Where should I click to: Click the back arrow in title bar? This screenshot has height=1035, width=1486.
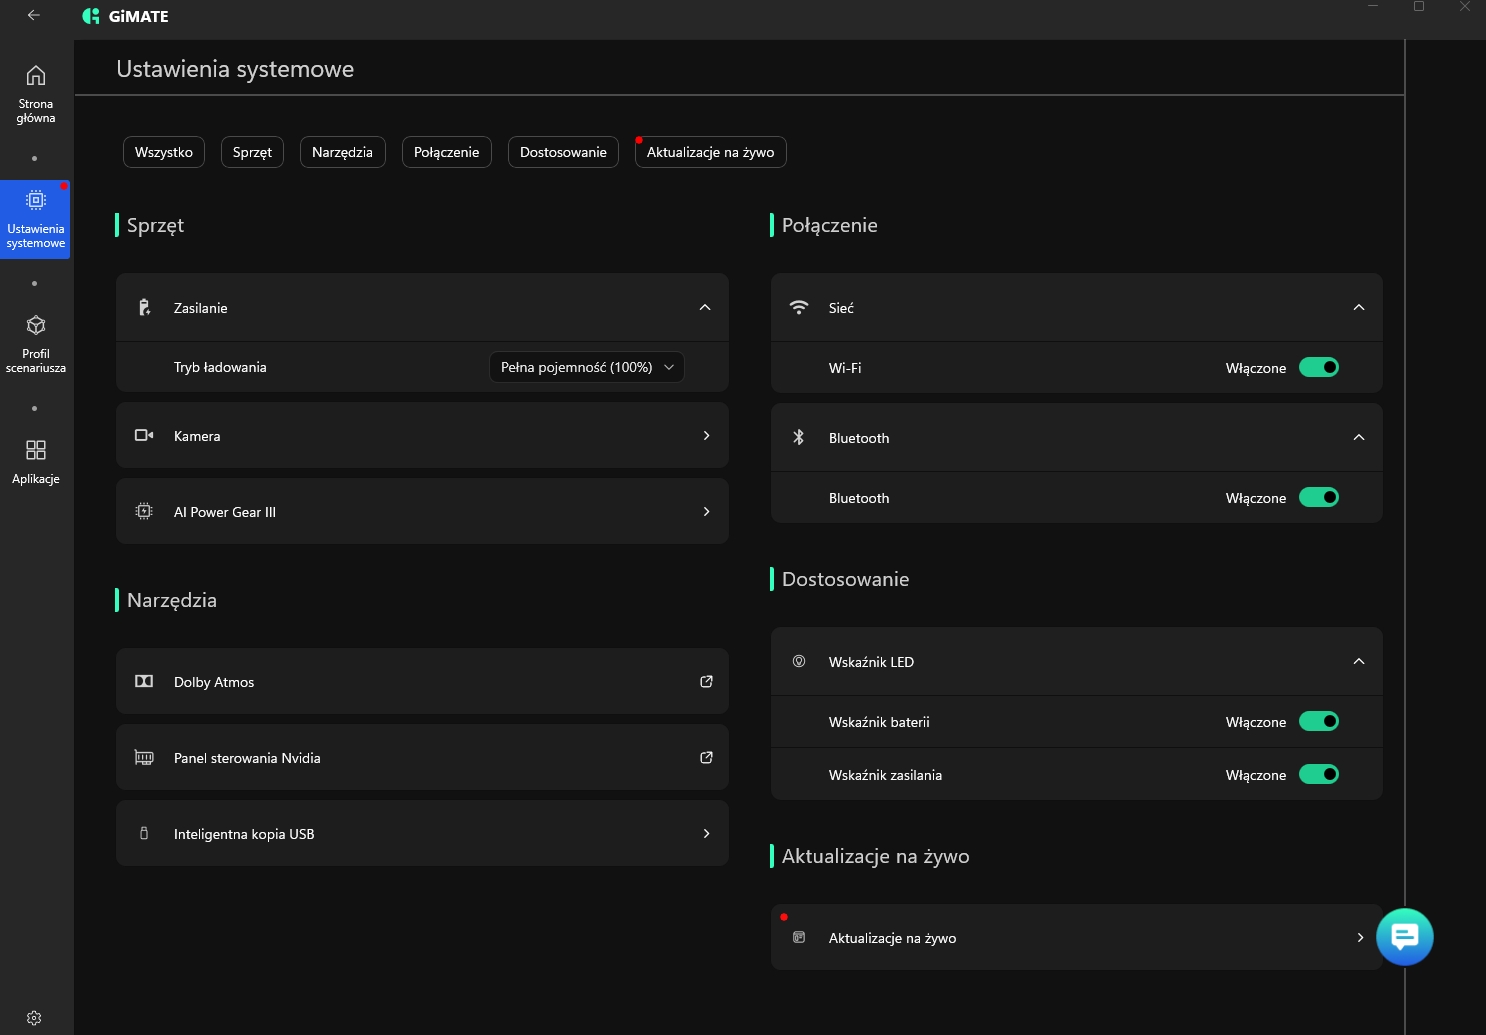tap(34, 15)
